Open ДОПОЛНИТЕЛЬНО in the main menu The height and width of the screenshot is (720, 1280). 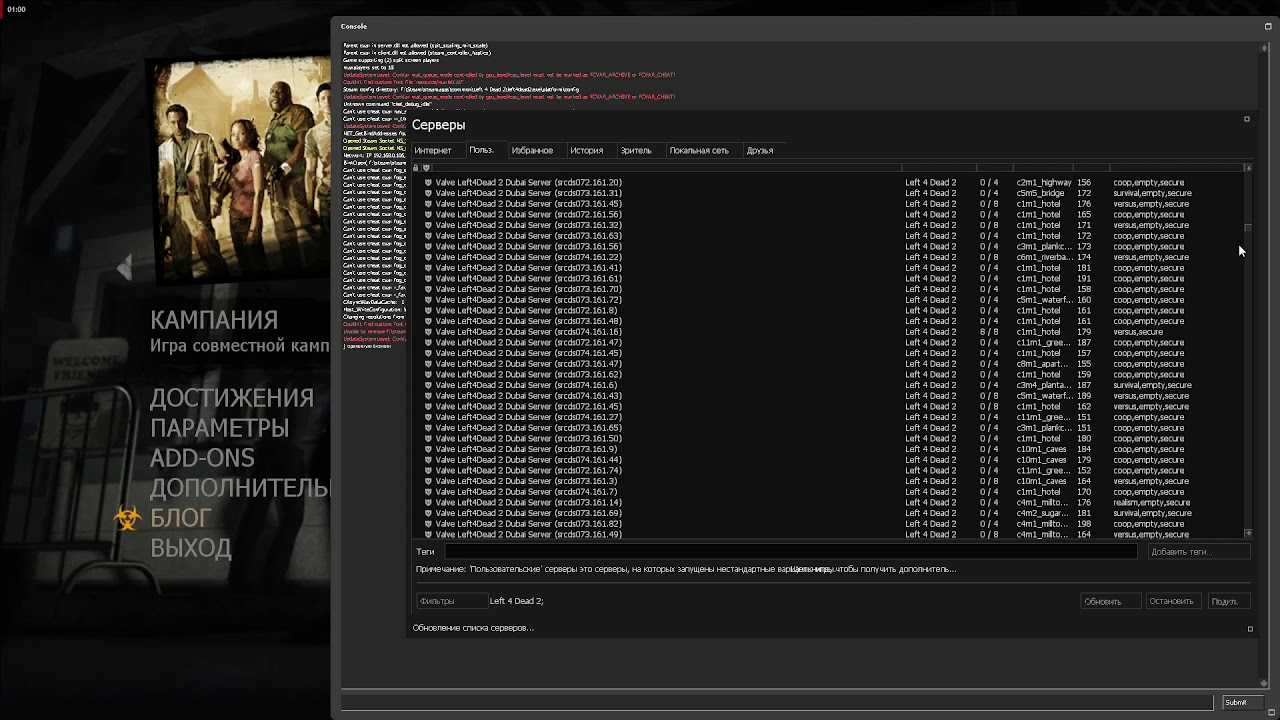pos(240,488)
